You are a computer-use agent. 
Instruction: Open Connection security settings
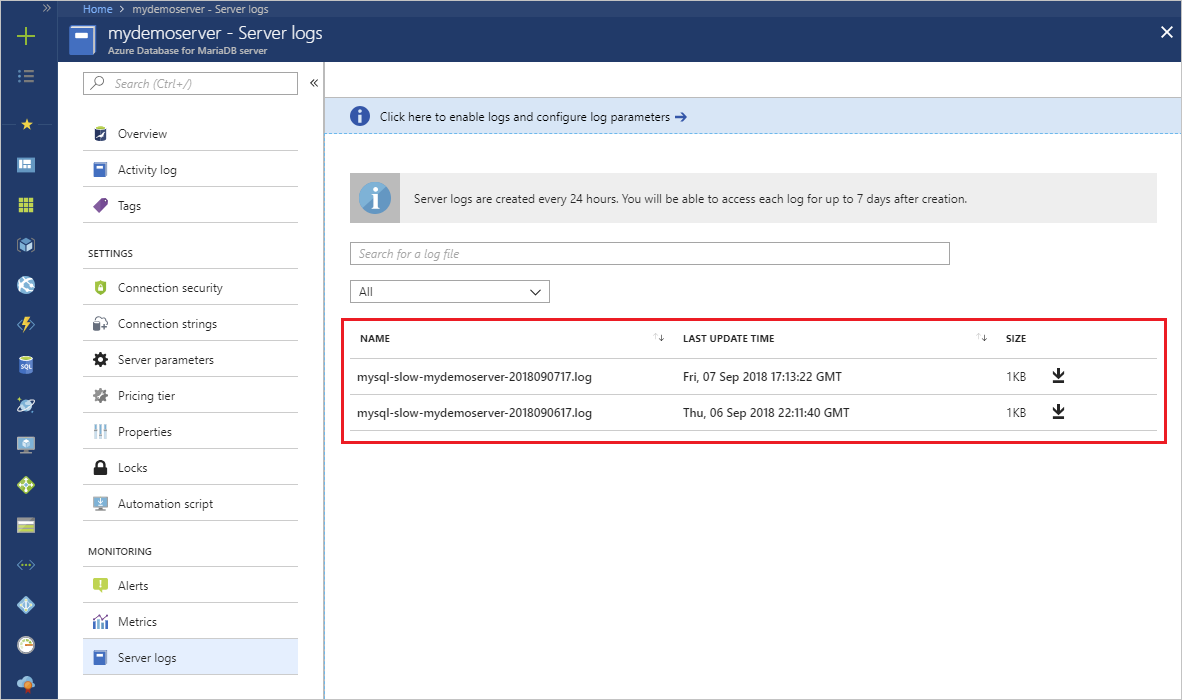click(x=190, y=288)
